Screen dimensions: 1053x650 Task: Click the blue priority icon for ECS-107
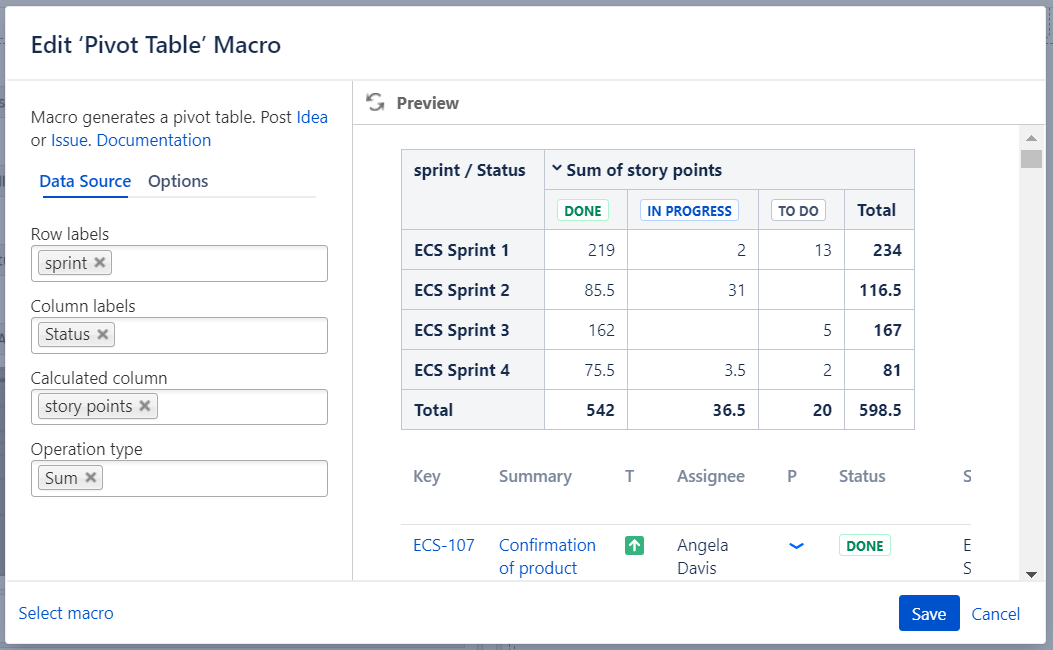click(x=796, y=545)
